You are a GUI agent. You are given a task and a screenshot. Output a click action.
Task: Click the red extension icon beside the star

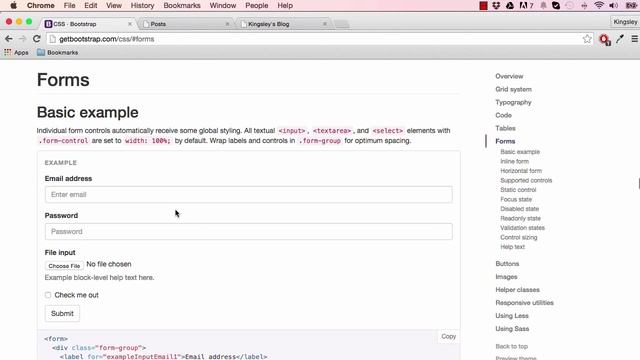coord(604,39)
